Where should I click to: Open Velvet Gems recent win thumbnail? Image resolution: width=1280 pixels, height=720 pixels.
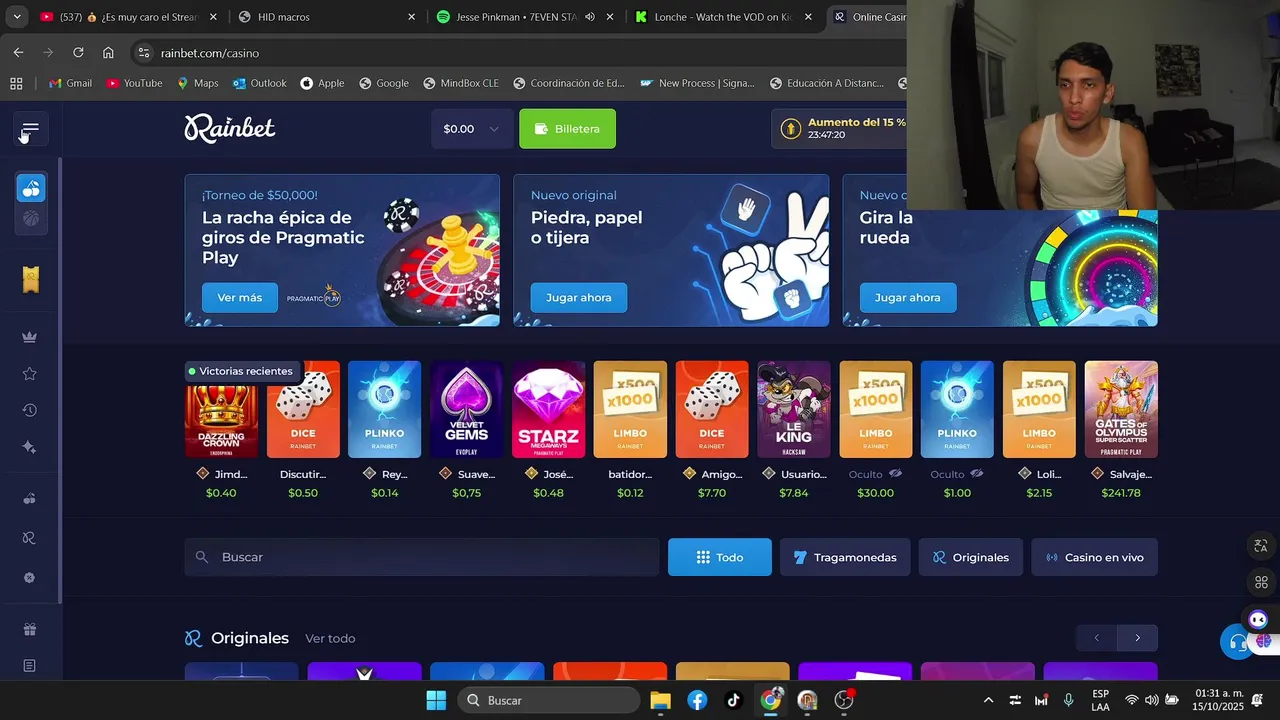[467, 409]
